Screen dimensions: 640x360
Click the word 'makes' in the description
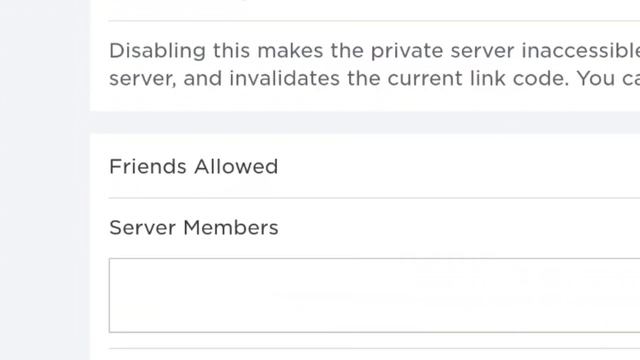pyautogui.click(x=290, y=51)
